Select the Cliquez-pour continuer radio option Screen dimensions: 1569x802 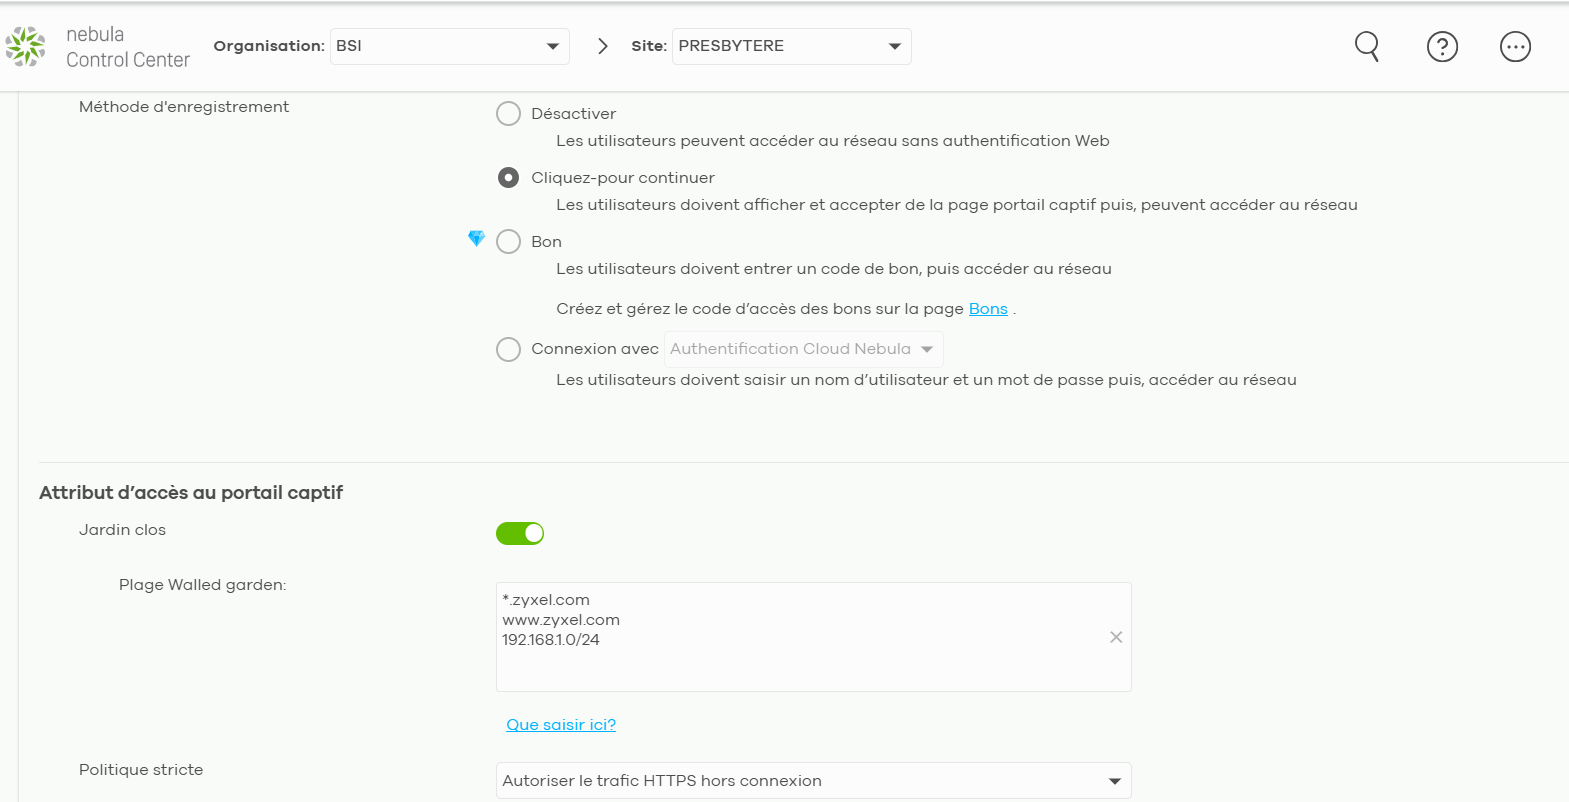pos(508,177)
